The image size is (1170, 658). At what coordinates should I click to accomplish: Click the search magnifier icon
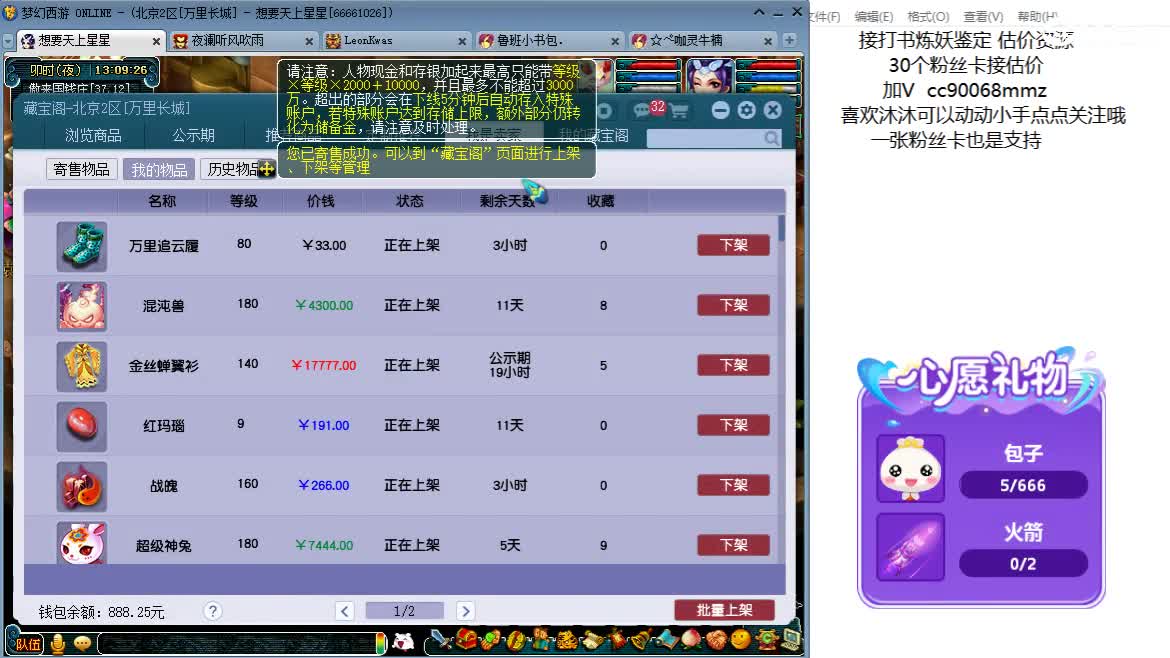pos(770,138)
